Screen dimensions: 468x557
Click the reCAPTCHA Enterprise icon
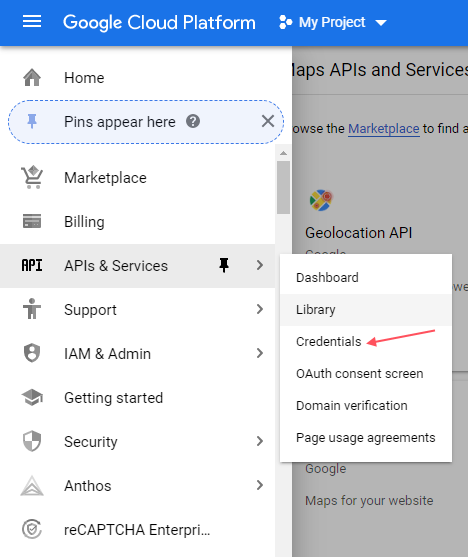[x=32, y=529]
